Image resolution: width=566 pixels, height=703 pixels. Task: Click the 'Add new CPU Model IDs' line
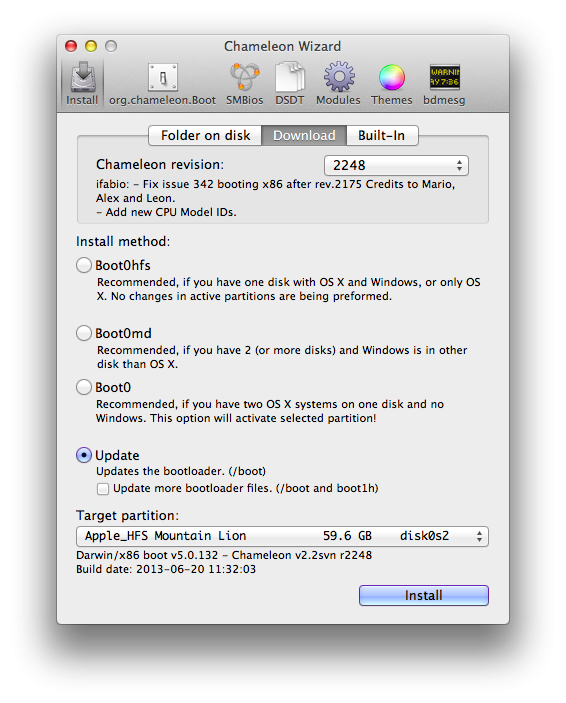pos(166,212)
